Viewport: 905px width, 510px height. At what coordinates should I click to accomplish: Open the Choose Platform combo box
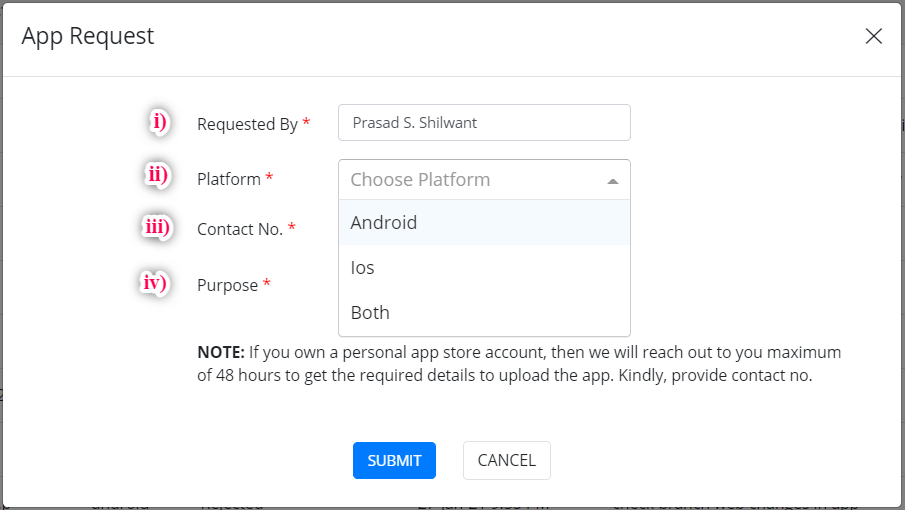pyautogui.click(x=470, y=180)
